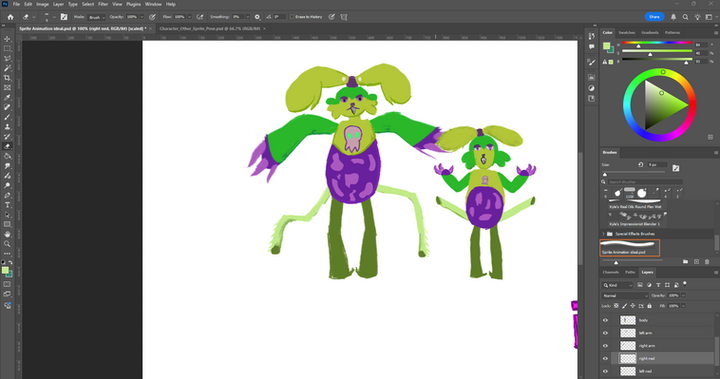Lock layer image pixels
This screenshot has width=720, height=379.
tap(624, 306)
